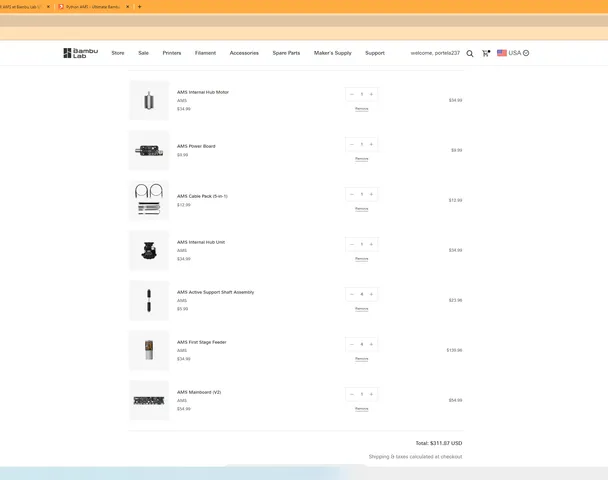Click the welcome, portela237 account link
Screen dimensions: 608x480
pos(435,53)
